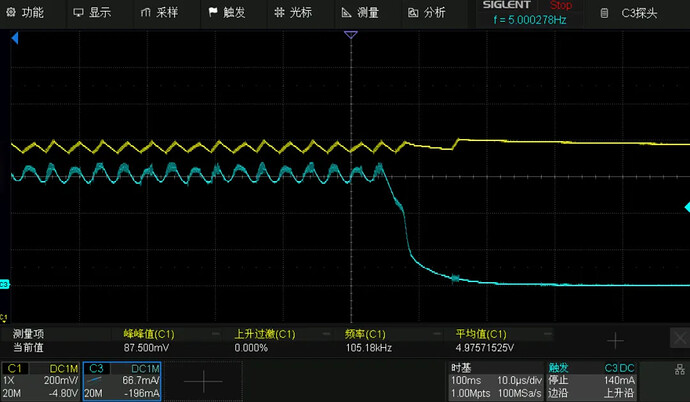Select the 峰峰值(C1) measurement
The image size is (690, 402).
click(x=148, y=341)
